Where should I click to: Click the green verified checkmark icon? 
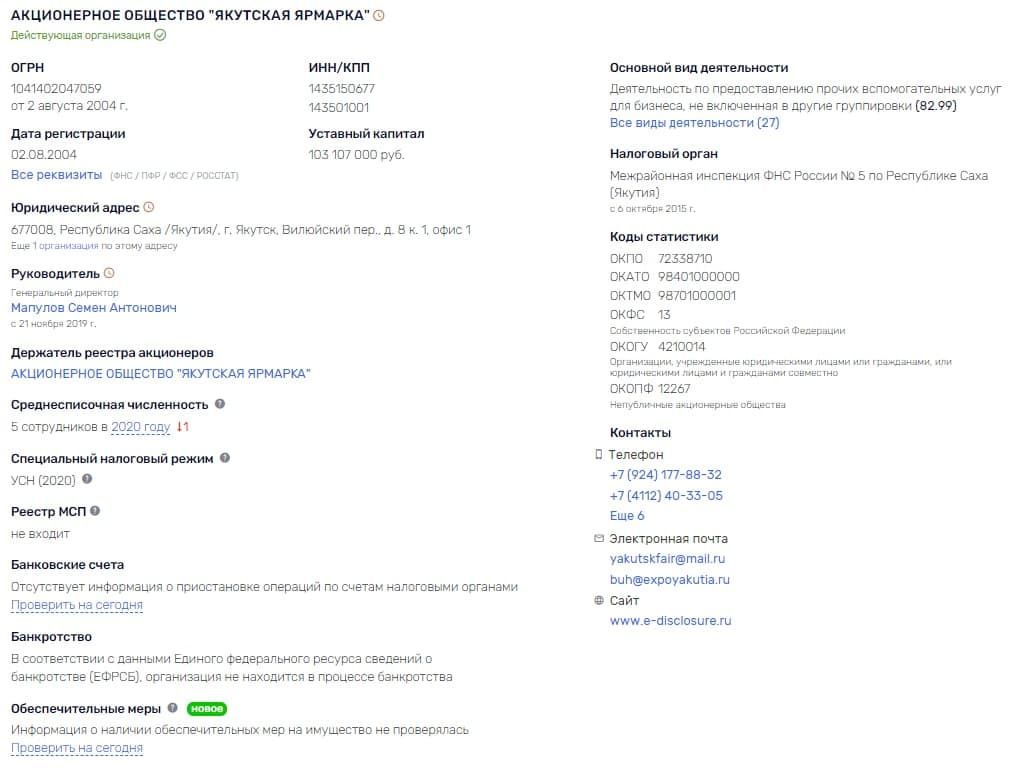tap(160, 35)
